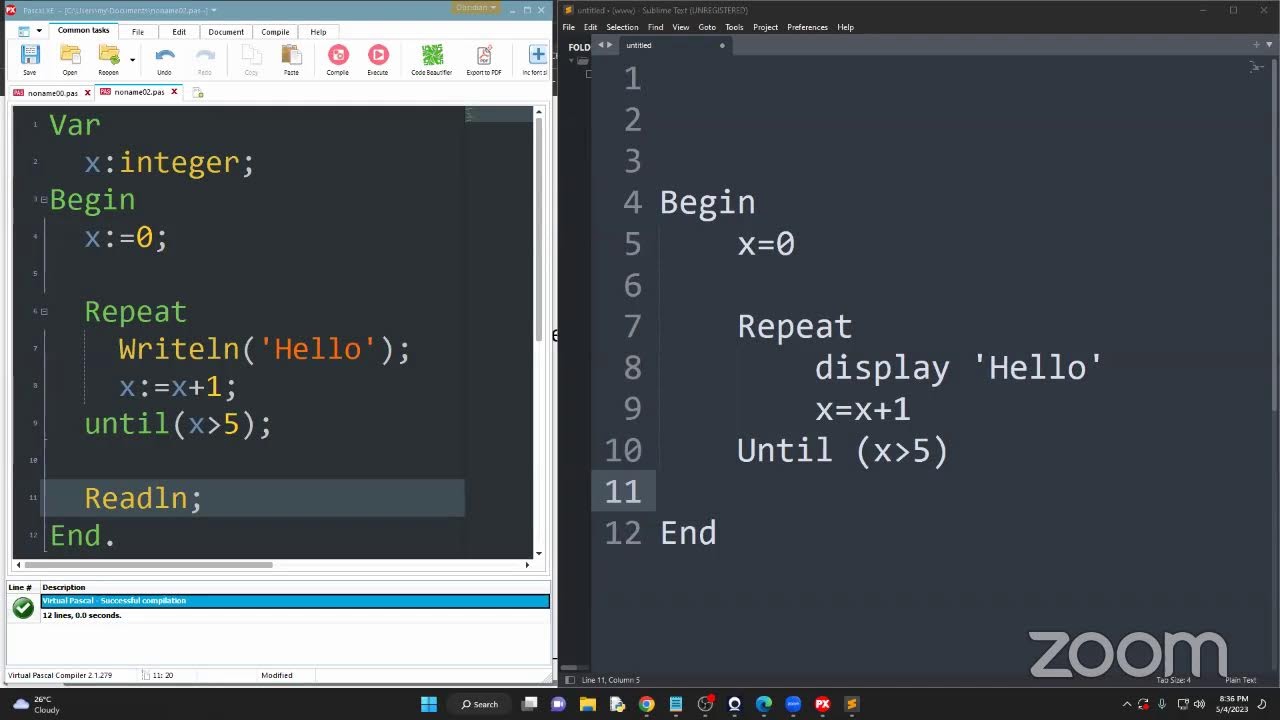1280x720 pixels.
Task: Click the PascalXE minimap preview
Action: [498, 114]
